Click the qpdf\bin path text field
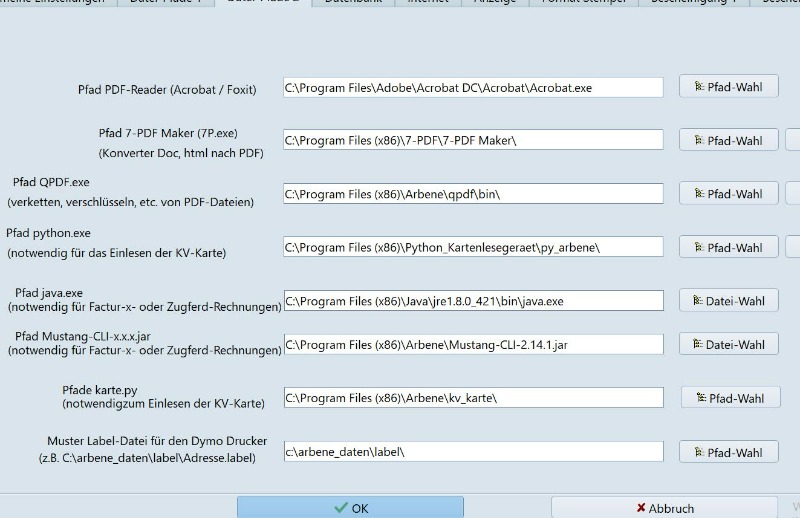The image size is (800, 518). coord(472,194)
